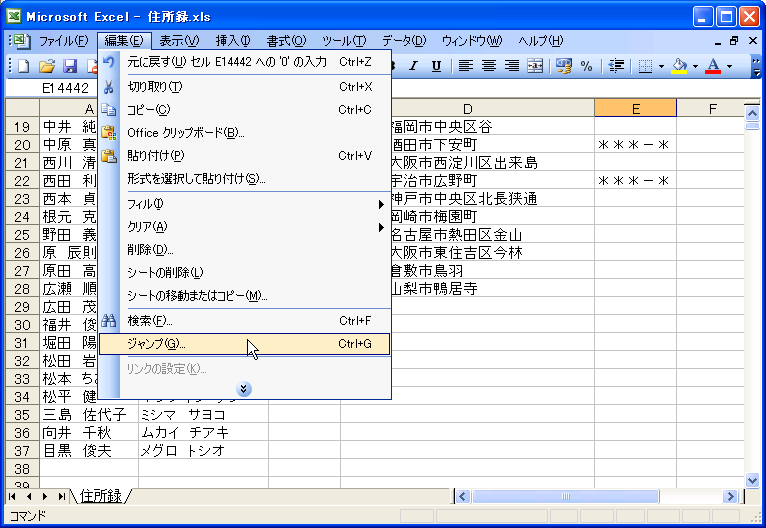Select column D header

point(467,108)
